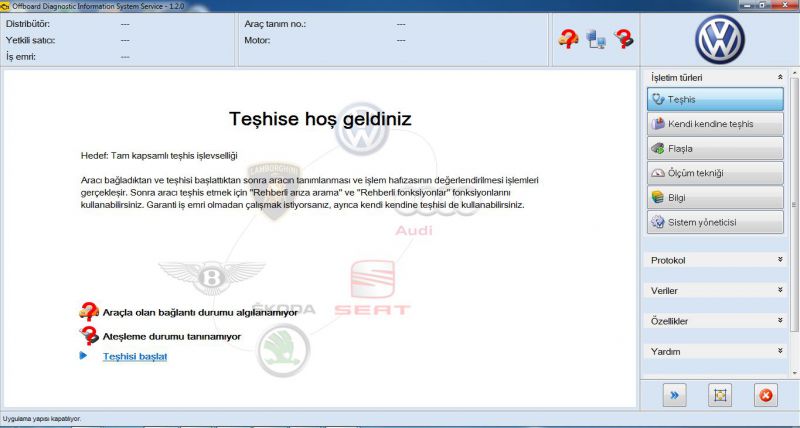The height and width of the screenshot is (428, 800).
Task: Open Kendi kendine teşhis mode
Action: 715,124
